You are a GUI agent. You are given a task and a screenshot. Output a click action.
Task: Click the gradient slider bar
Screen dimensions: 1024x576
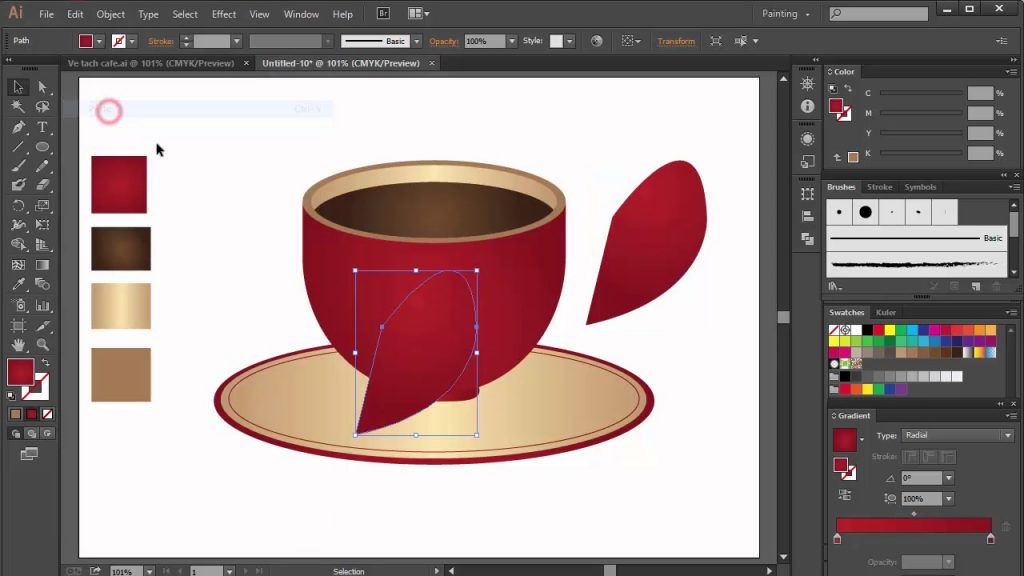tap(914, 525)
